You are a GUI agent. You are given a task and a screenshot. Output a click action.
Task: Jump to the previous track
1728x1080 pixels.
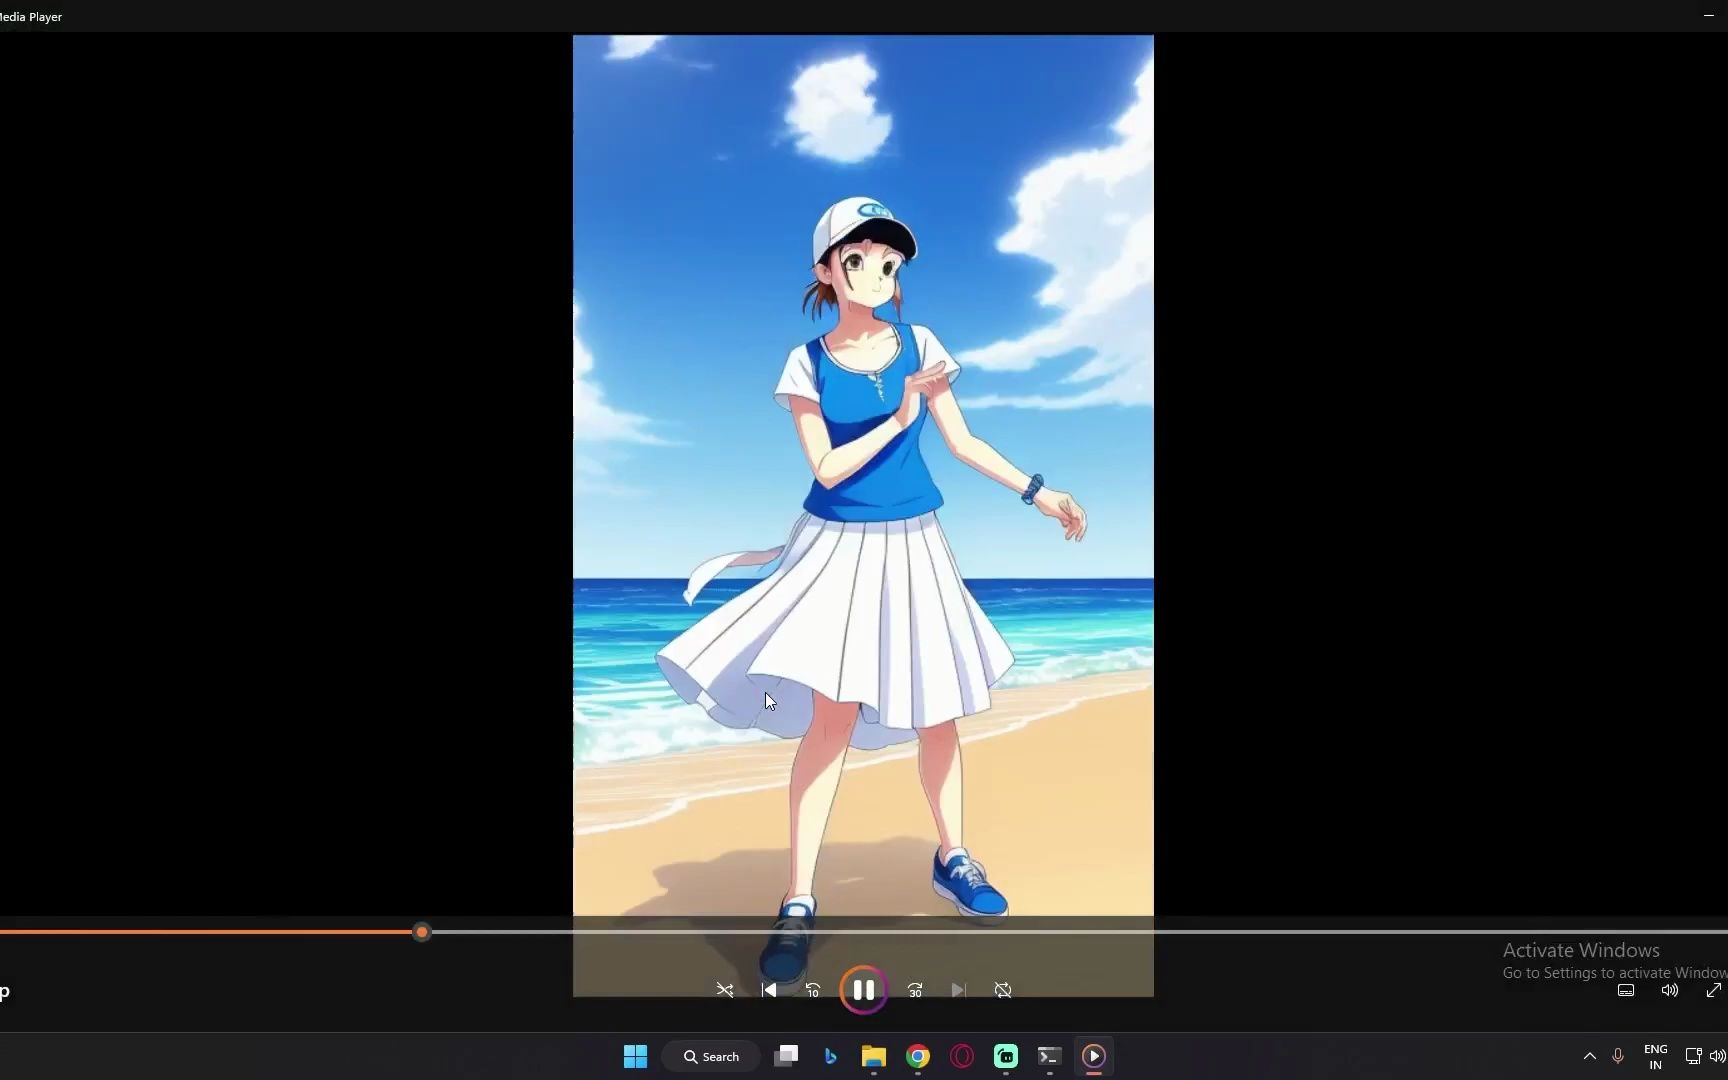pos(769,990)
